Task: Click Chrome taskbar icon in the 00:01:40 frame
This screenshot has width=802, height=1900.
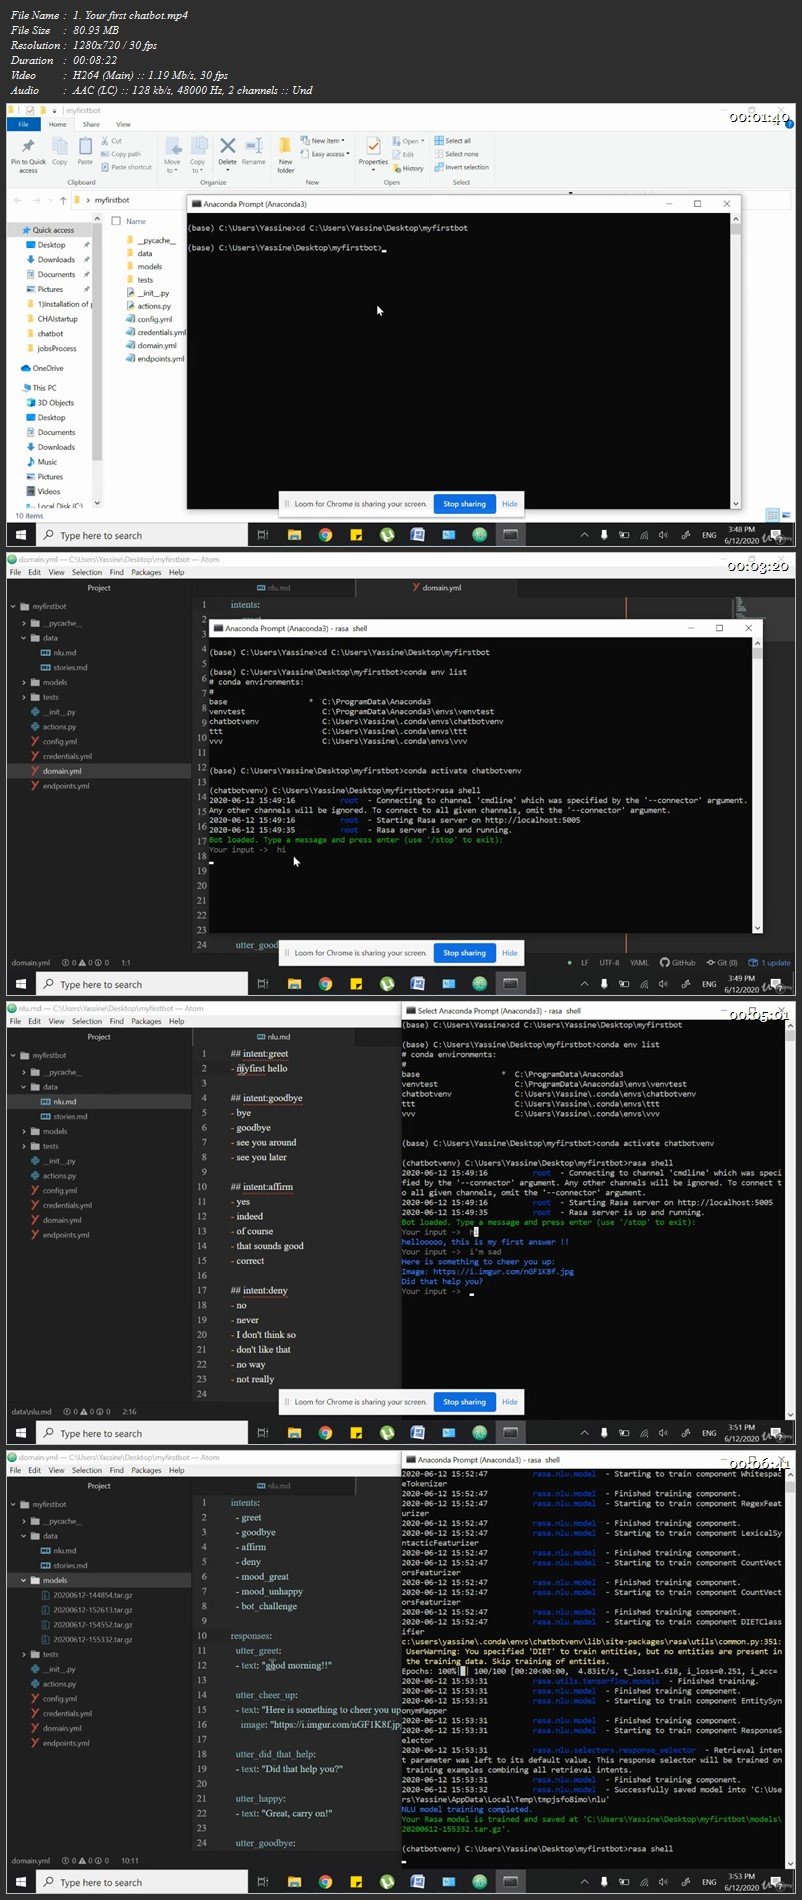Action: click(325, 535)
